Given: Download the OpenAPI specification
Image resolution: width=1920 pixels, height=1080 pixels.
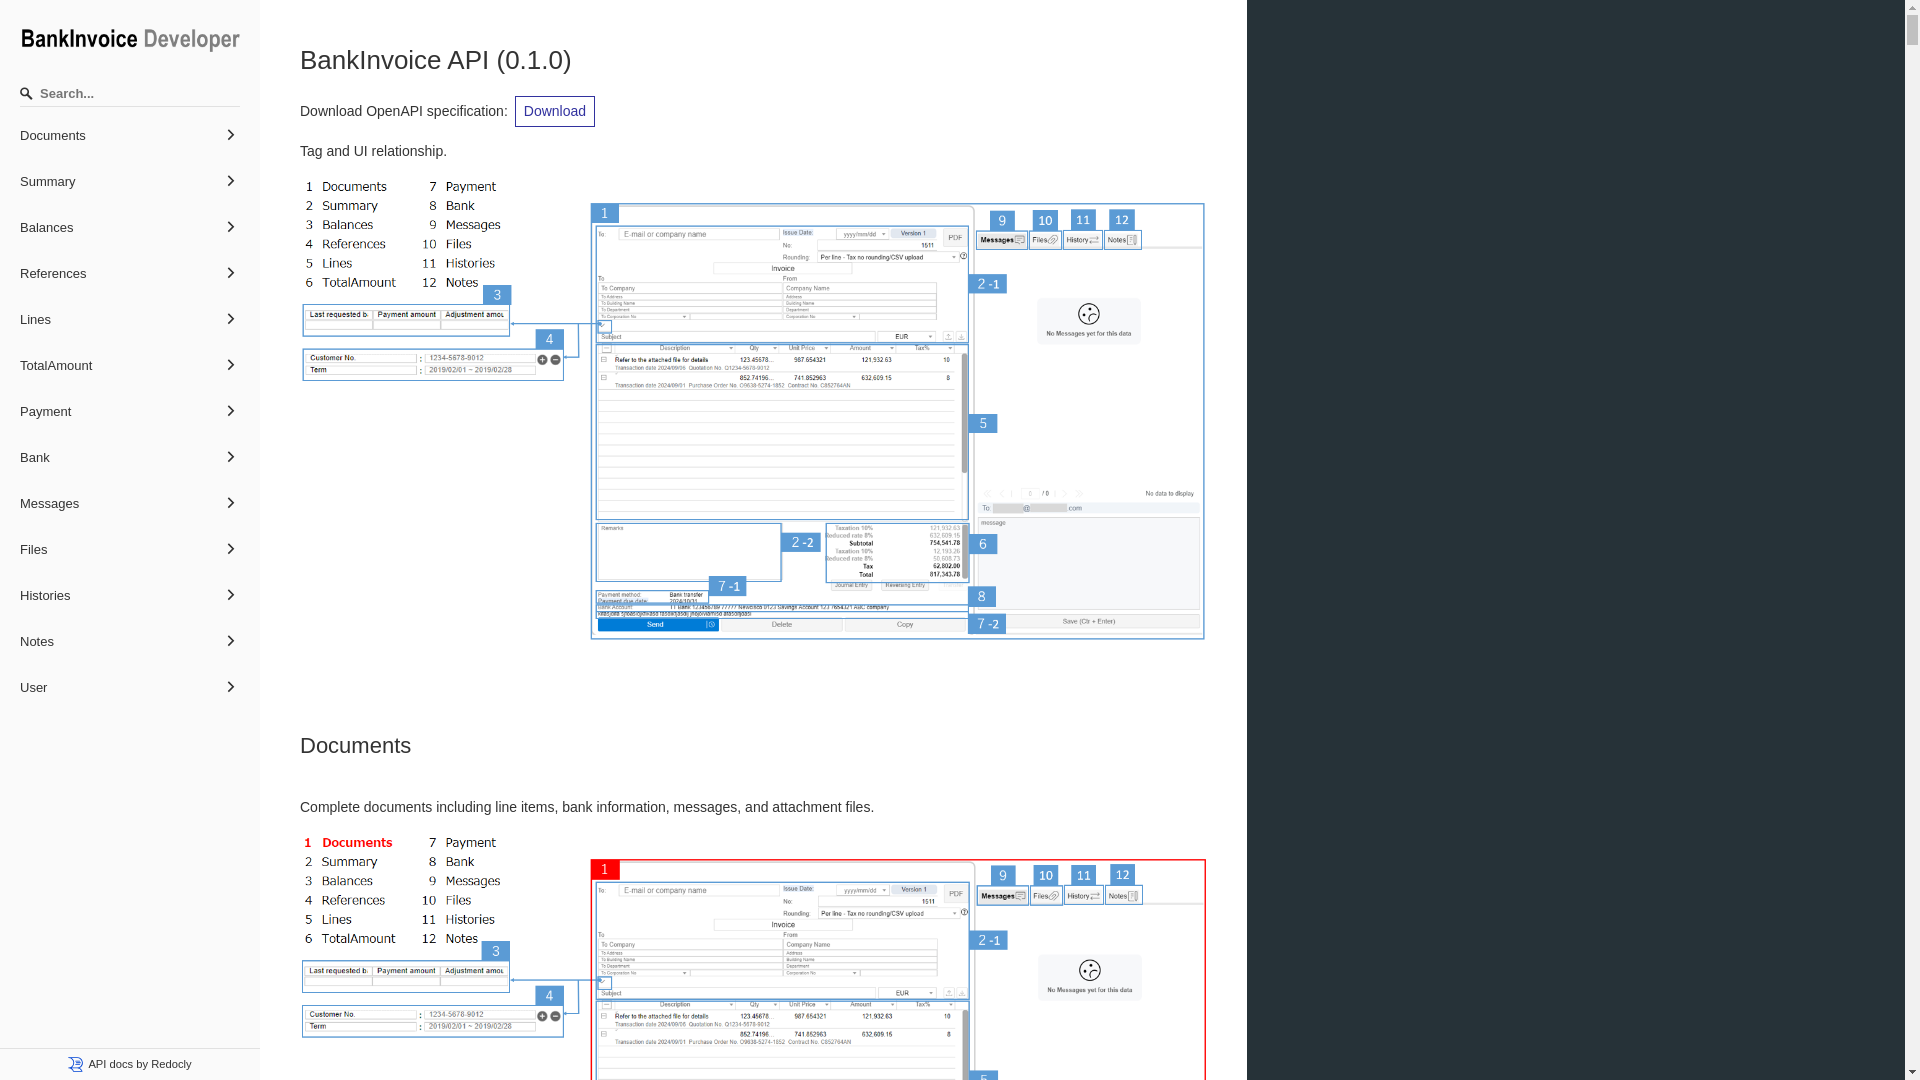Looking at the screenshot, I should [555, 111].
